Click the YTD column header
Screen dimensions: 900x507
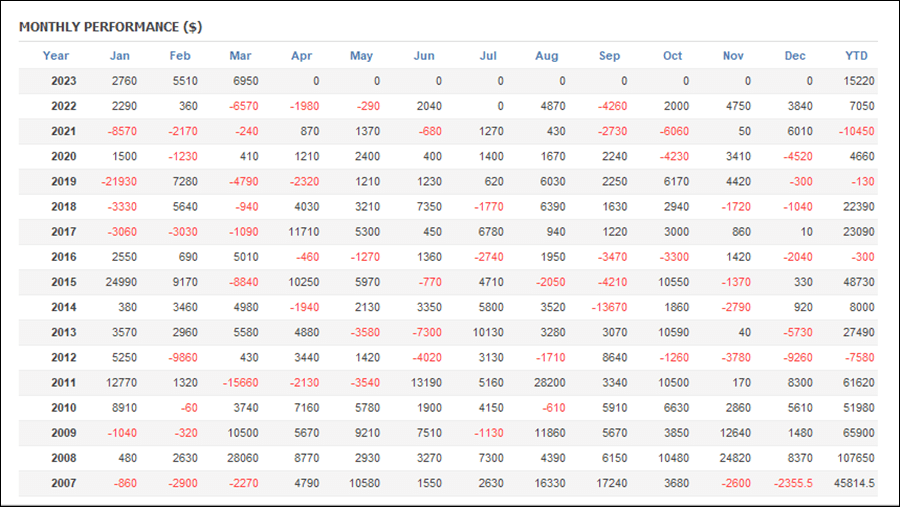(856, 56)
